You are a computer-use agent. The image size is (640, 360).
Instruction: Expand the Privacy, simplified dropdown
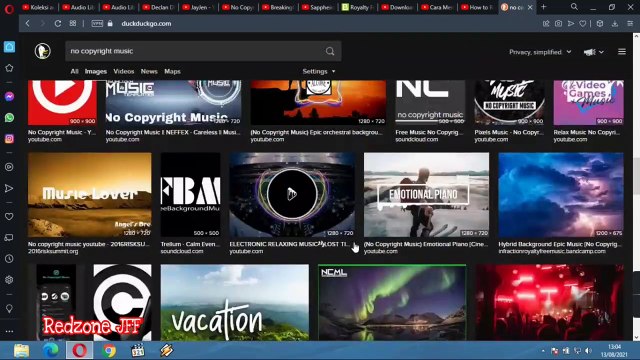540,52
